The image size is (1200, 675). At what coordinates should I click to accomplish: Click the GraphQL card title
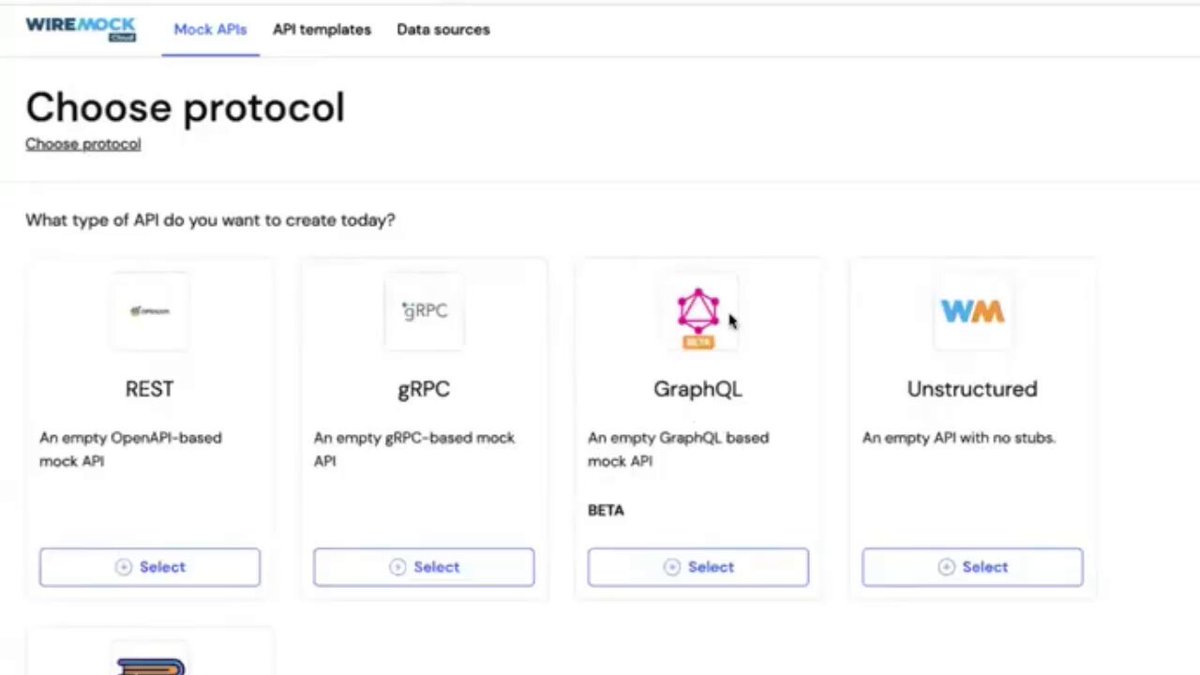698,389
